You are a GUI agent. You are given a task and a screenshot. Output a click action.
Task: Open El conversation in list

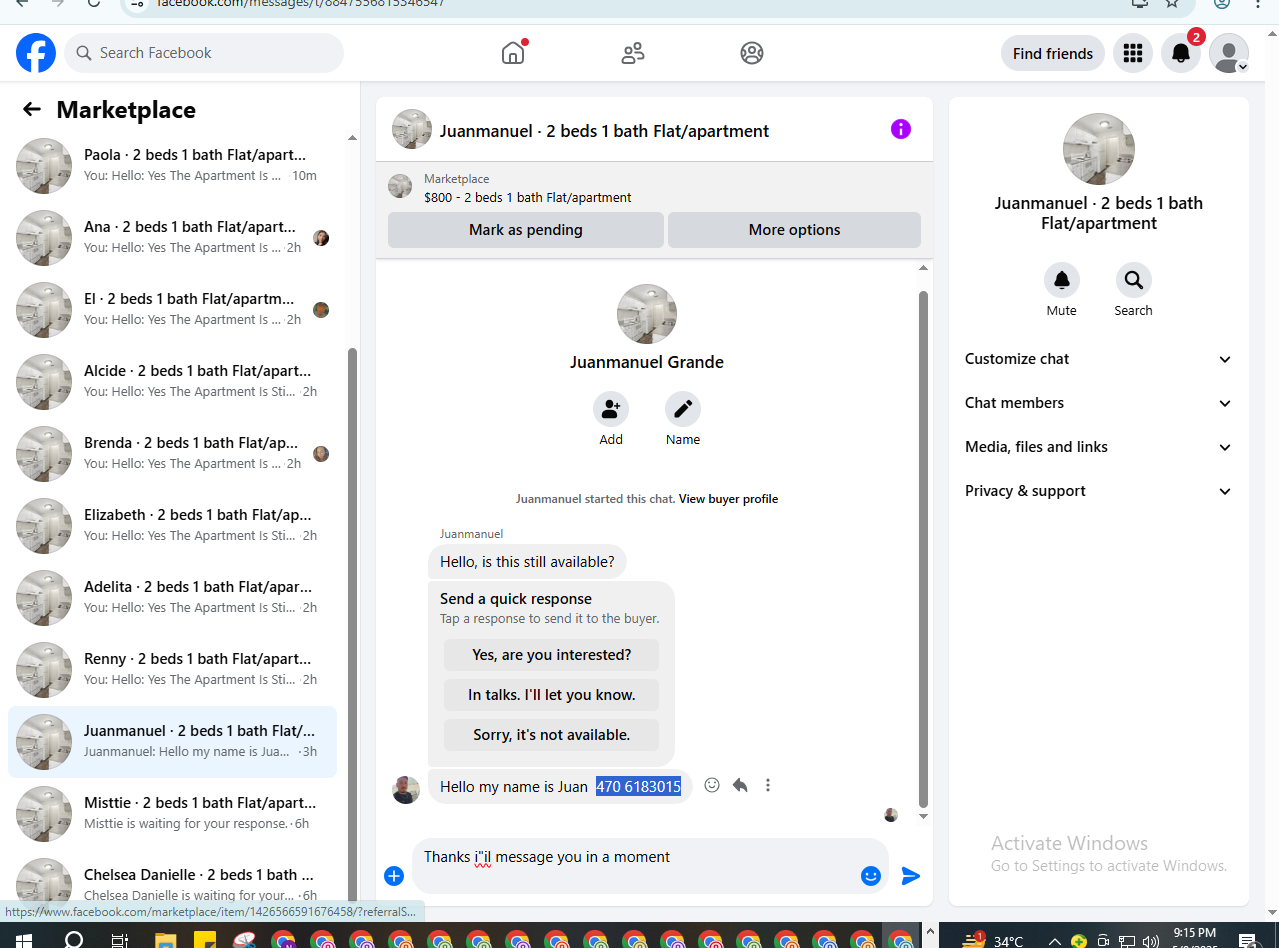(x=172, y=310)
